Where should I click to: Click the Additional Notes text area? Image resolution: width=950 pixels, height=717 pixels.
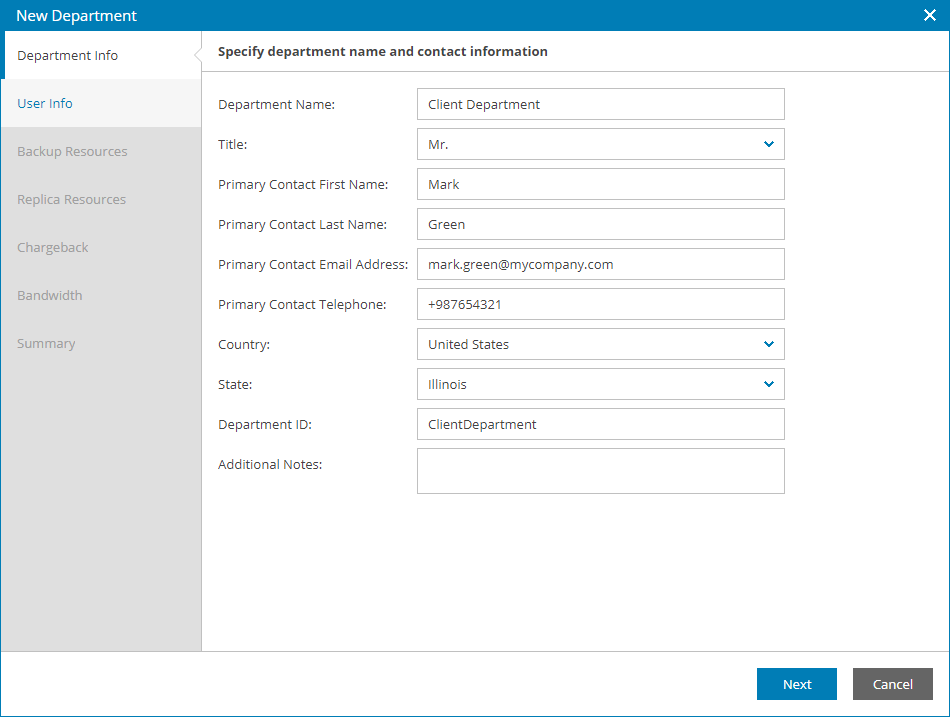pyautogui.click(x=600, y=471)
